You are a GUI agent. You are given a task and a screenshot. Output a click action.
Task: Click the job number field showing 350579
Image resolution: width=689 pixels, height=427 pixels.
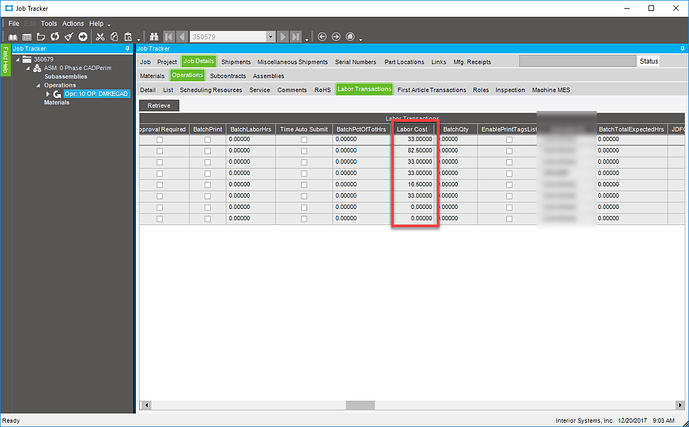click(x=228, y=37)
